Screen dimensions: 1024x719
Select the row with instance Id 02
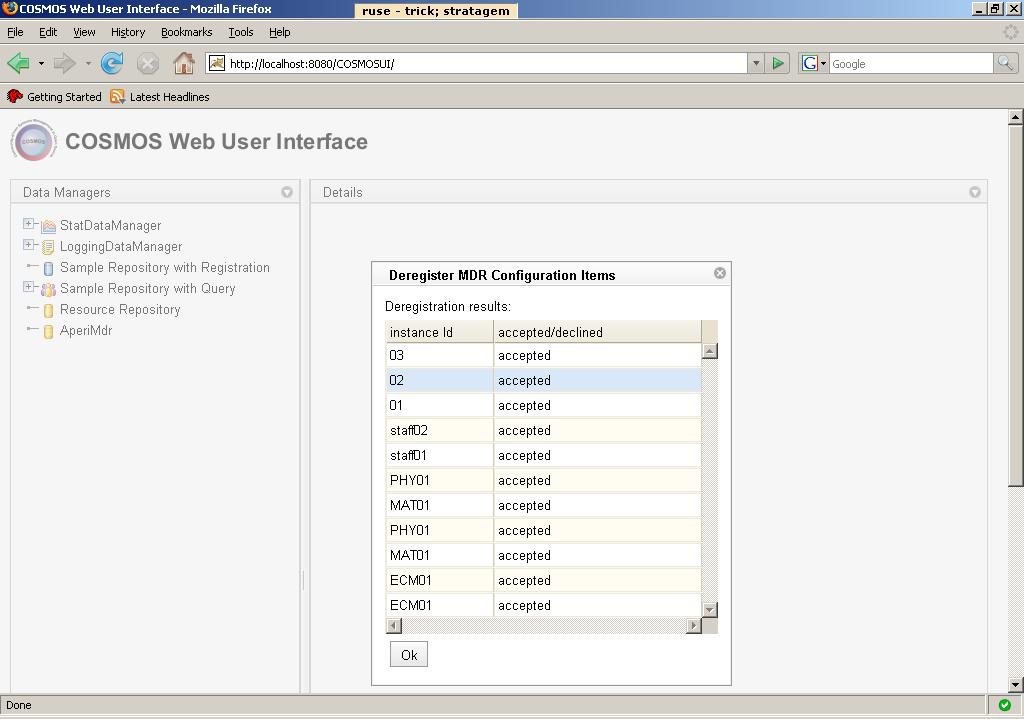543,380
